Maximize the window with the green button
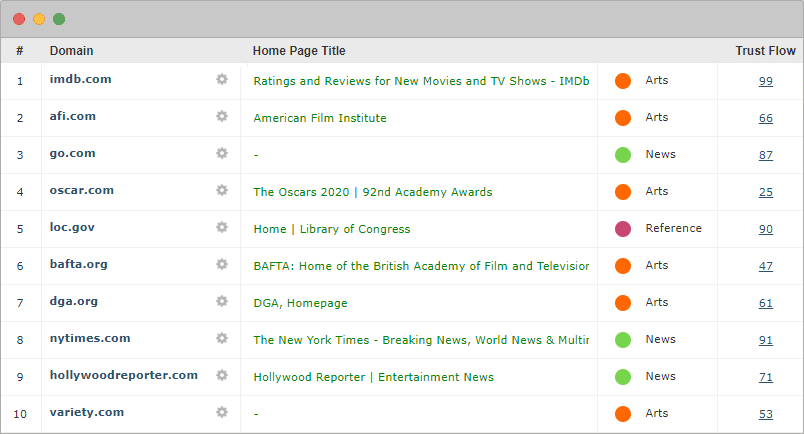Image resolution: width=804 pixels, height=434 pixels. pos(59,19)
